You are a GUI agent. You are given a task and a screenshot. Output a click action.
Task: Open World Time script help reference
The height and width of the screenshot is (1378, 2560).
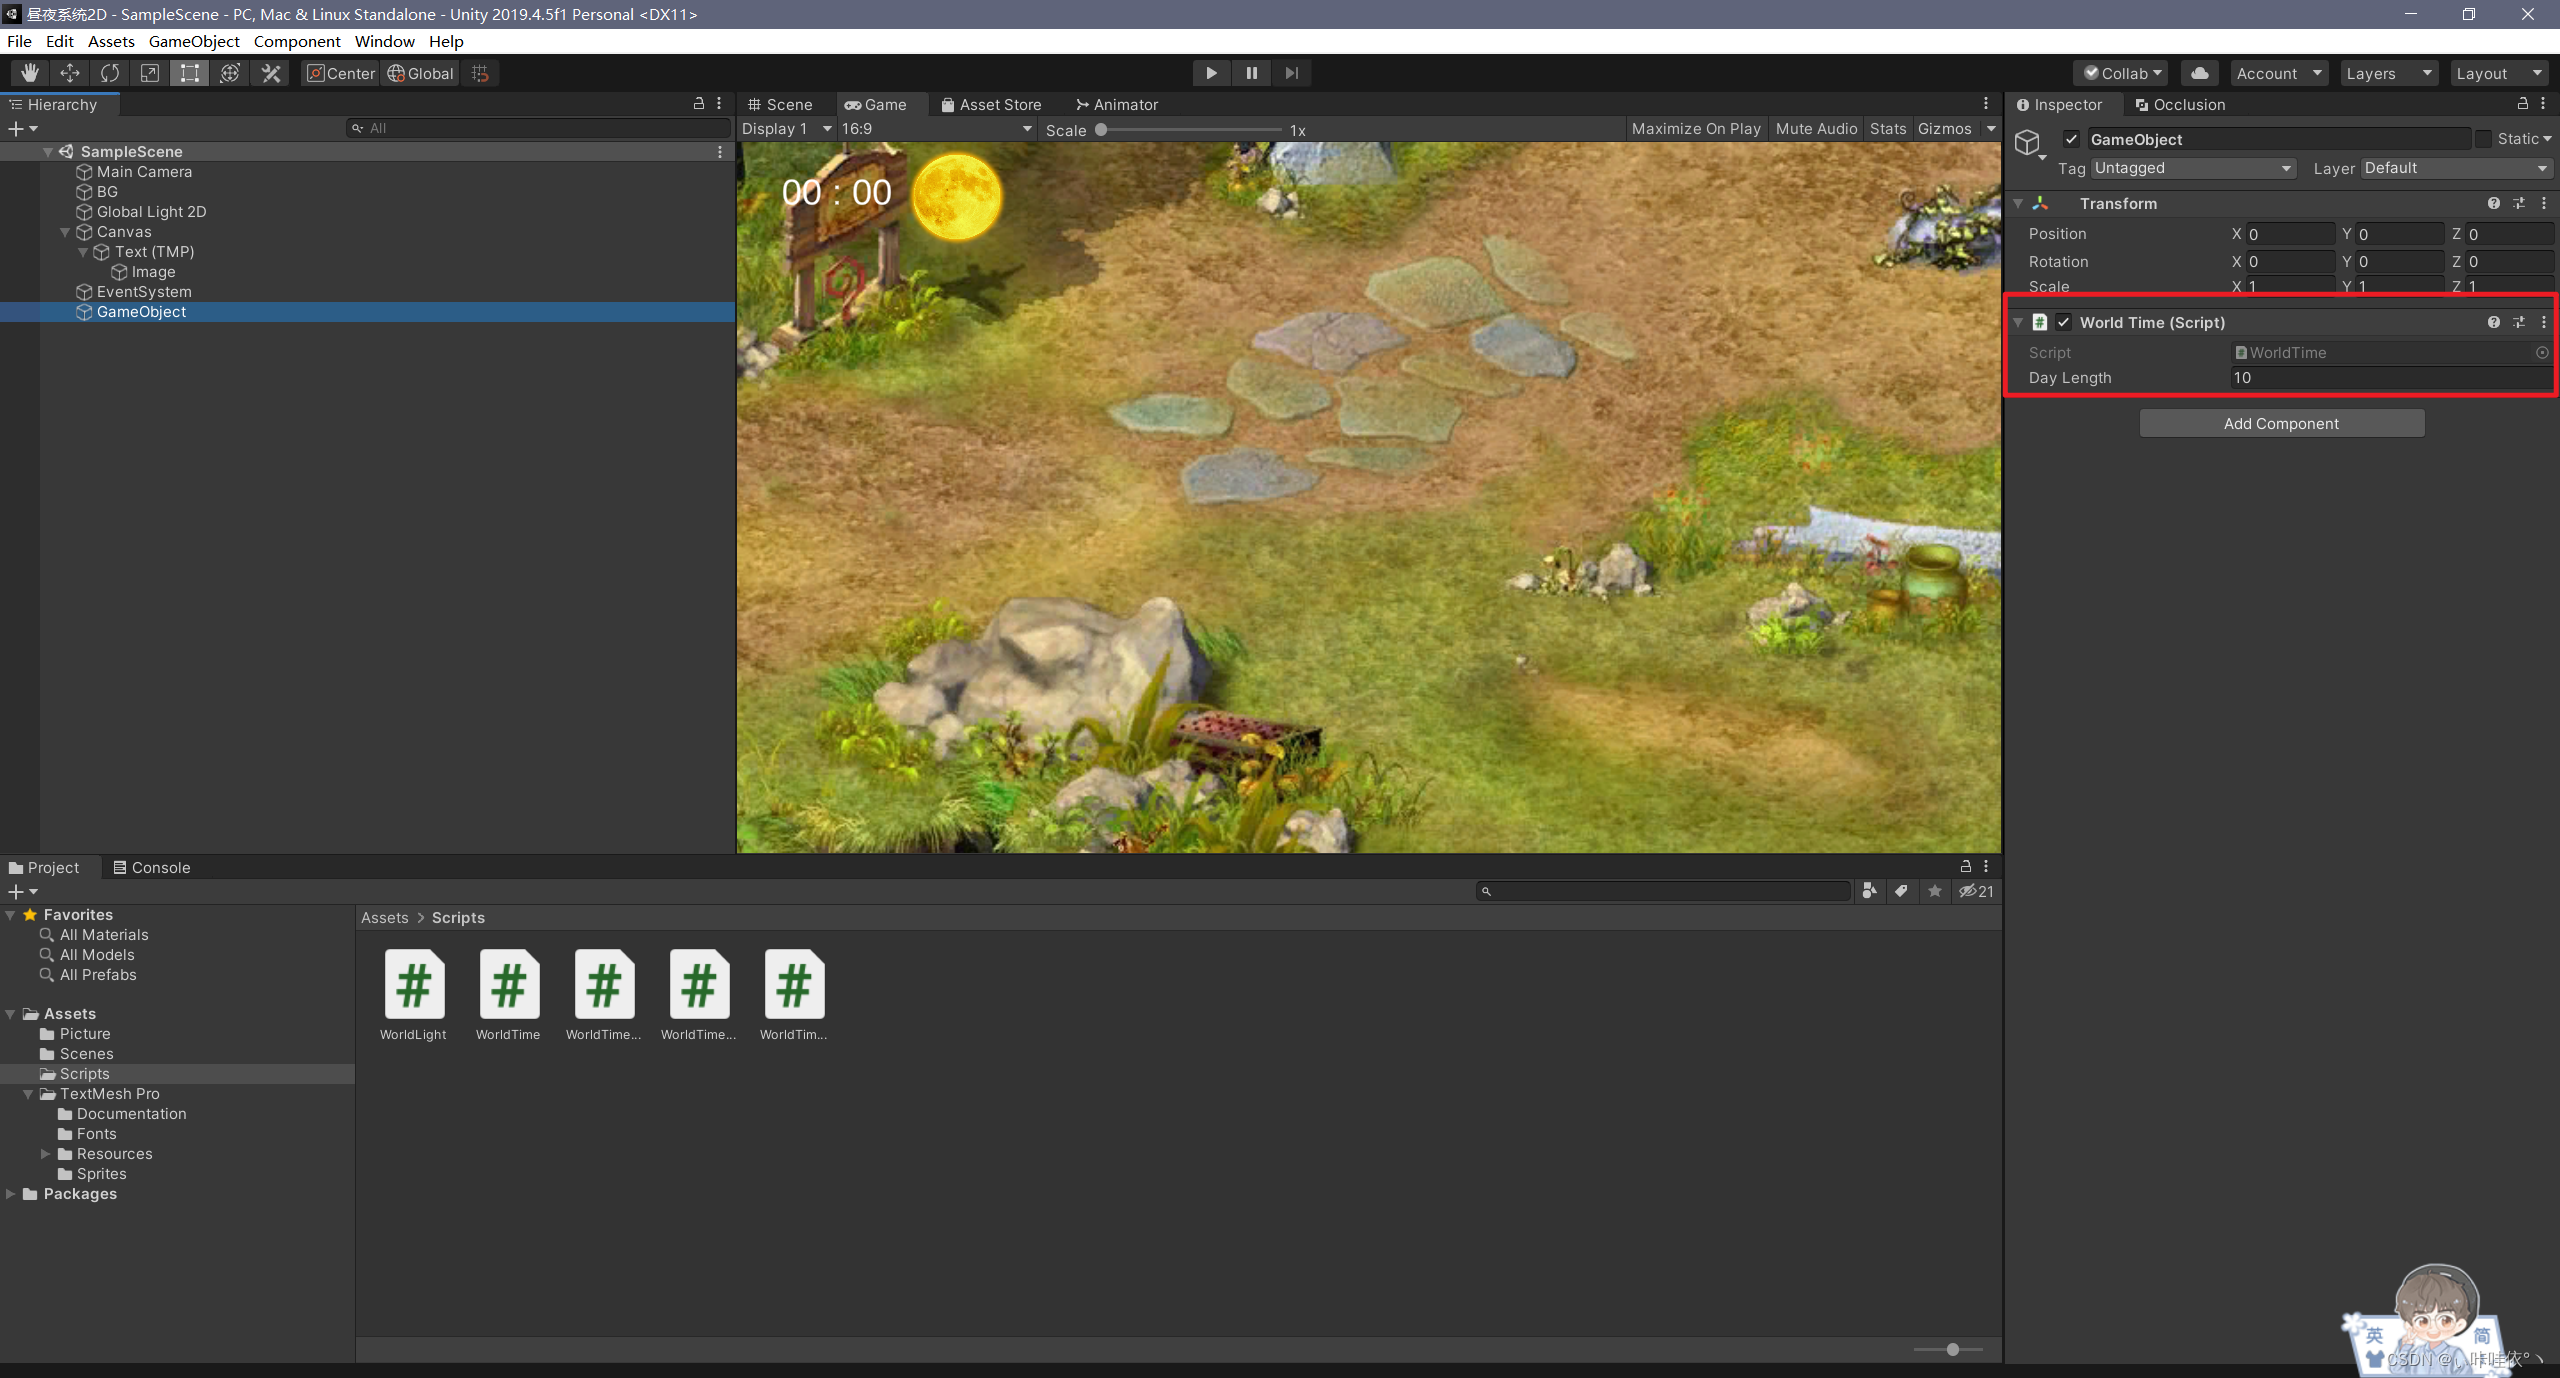[2494, 322]
